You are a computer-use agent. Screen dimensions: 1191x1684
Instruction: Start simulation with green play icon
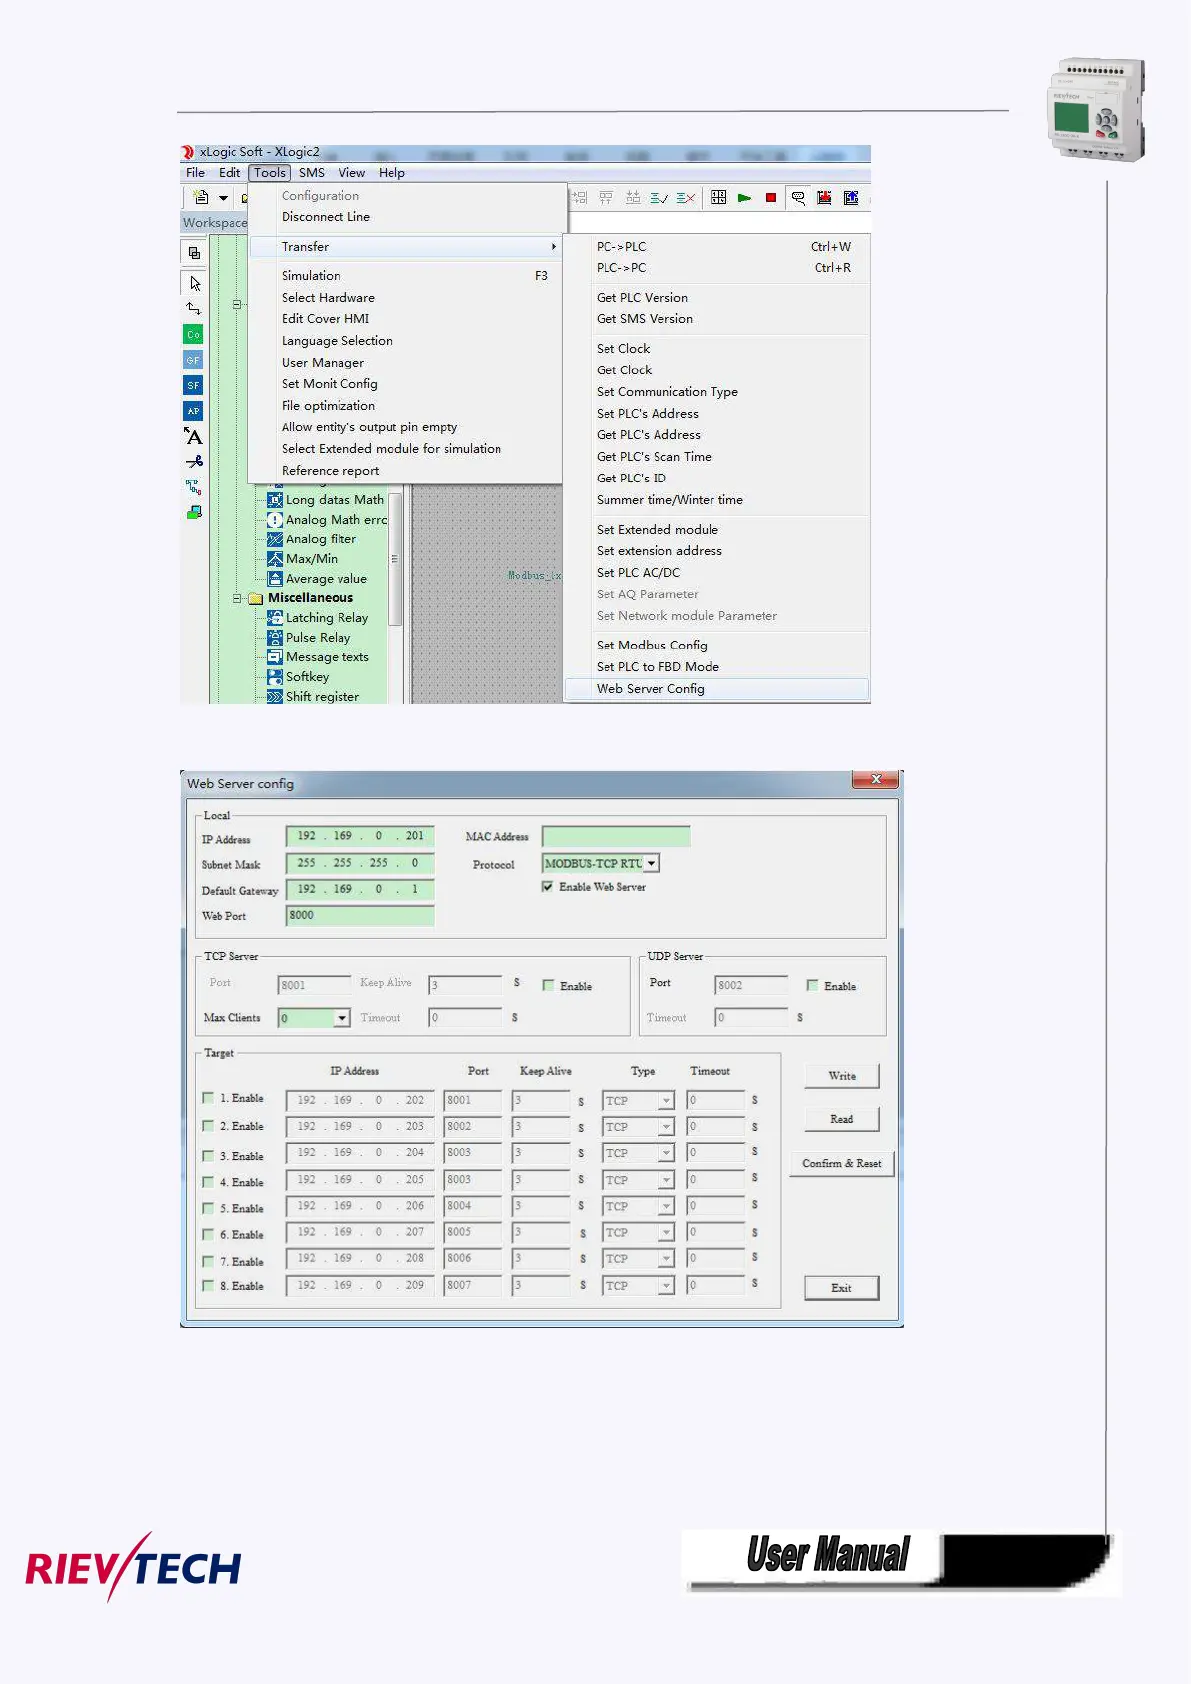744,198
